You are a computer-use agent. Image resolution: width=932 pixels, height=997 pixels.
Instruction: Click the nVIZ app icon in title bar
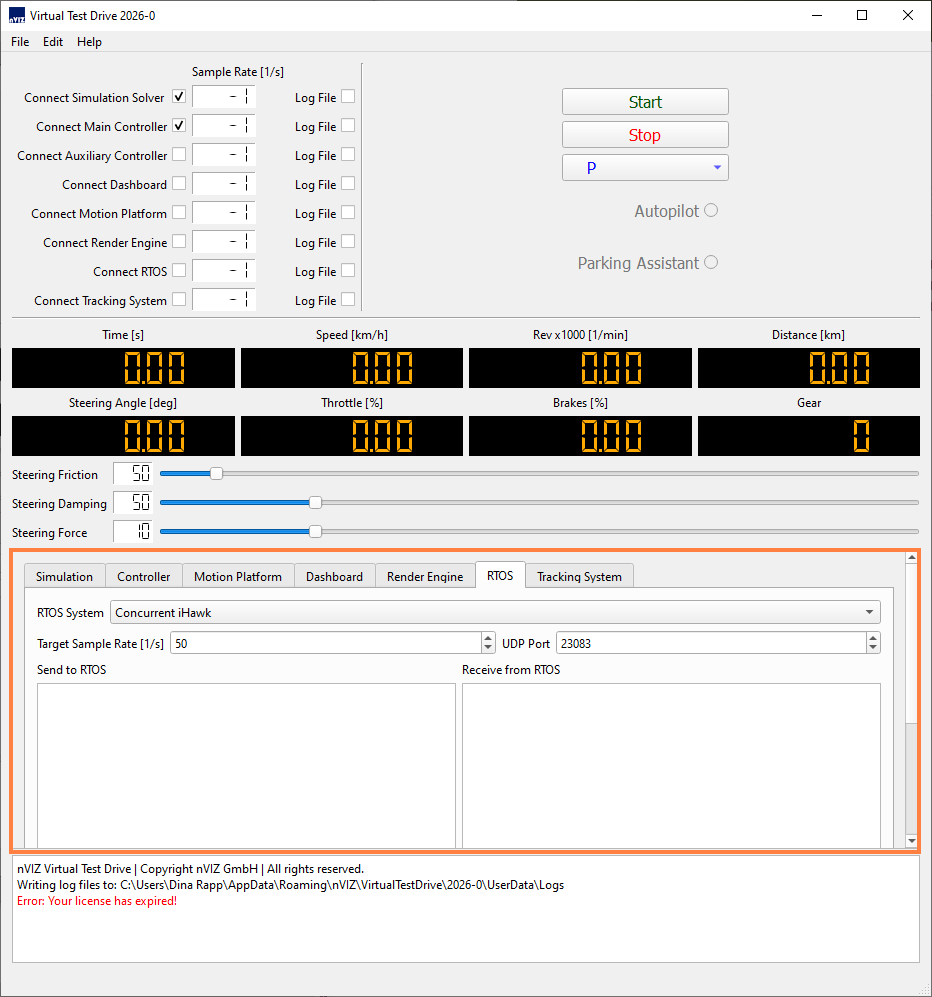click(17, 15)
